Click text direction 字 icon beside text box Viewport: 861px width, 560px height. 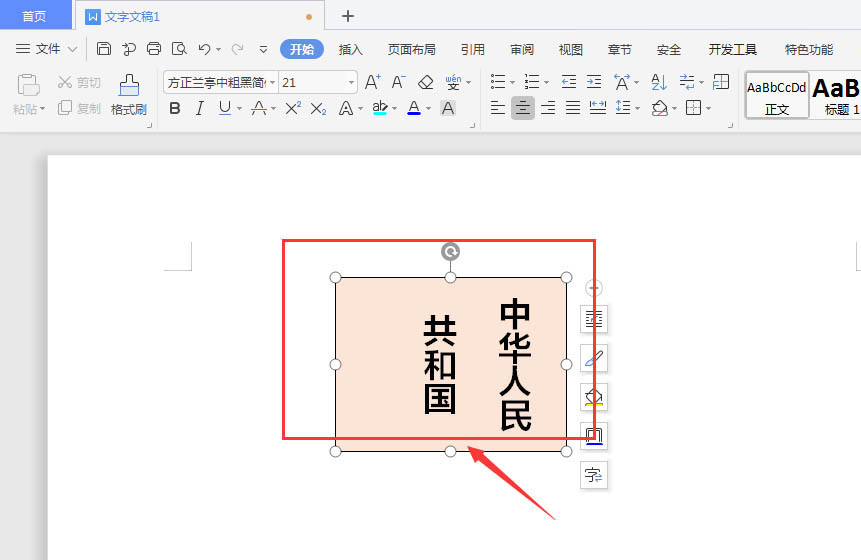point(594,475)
